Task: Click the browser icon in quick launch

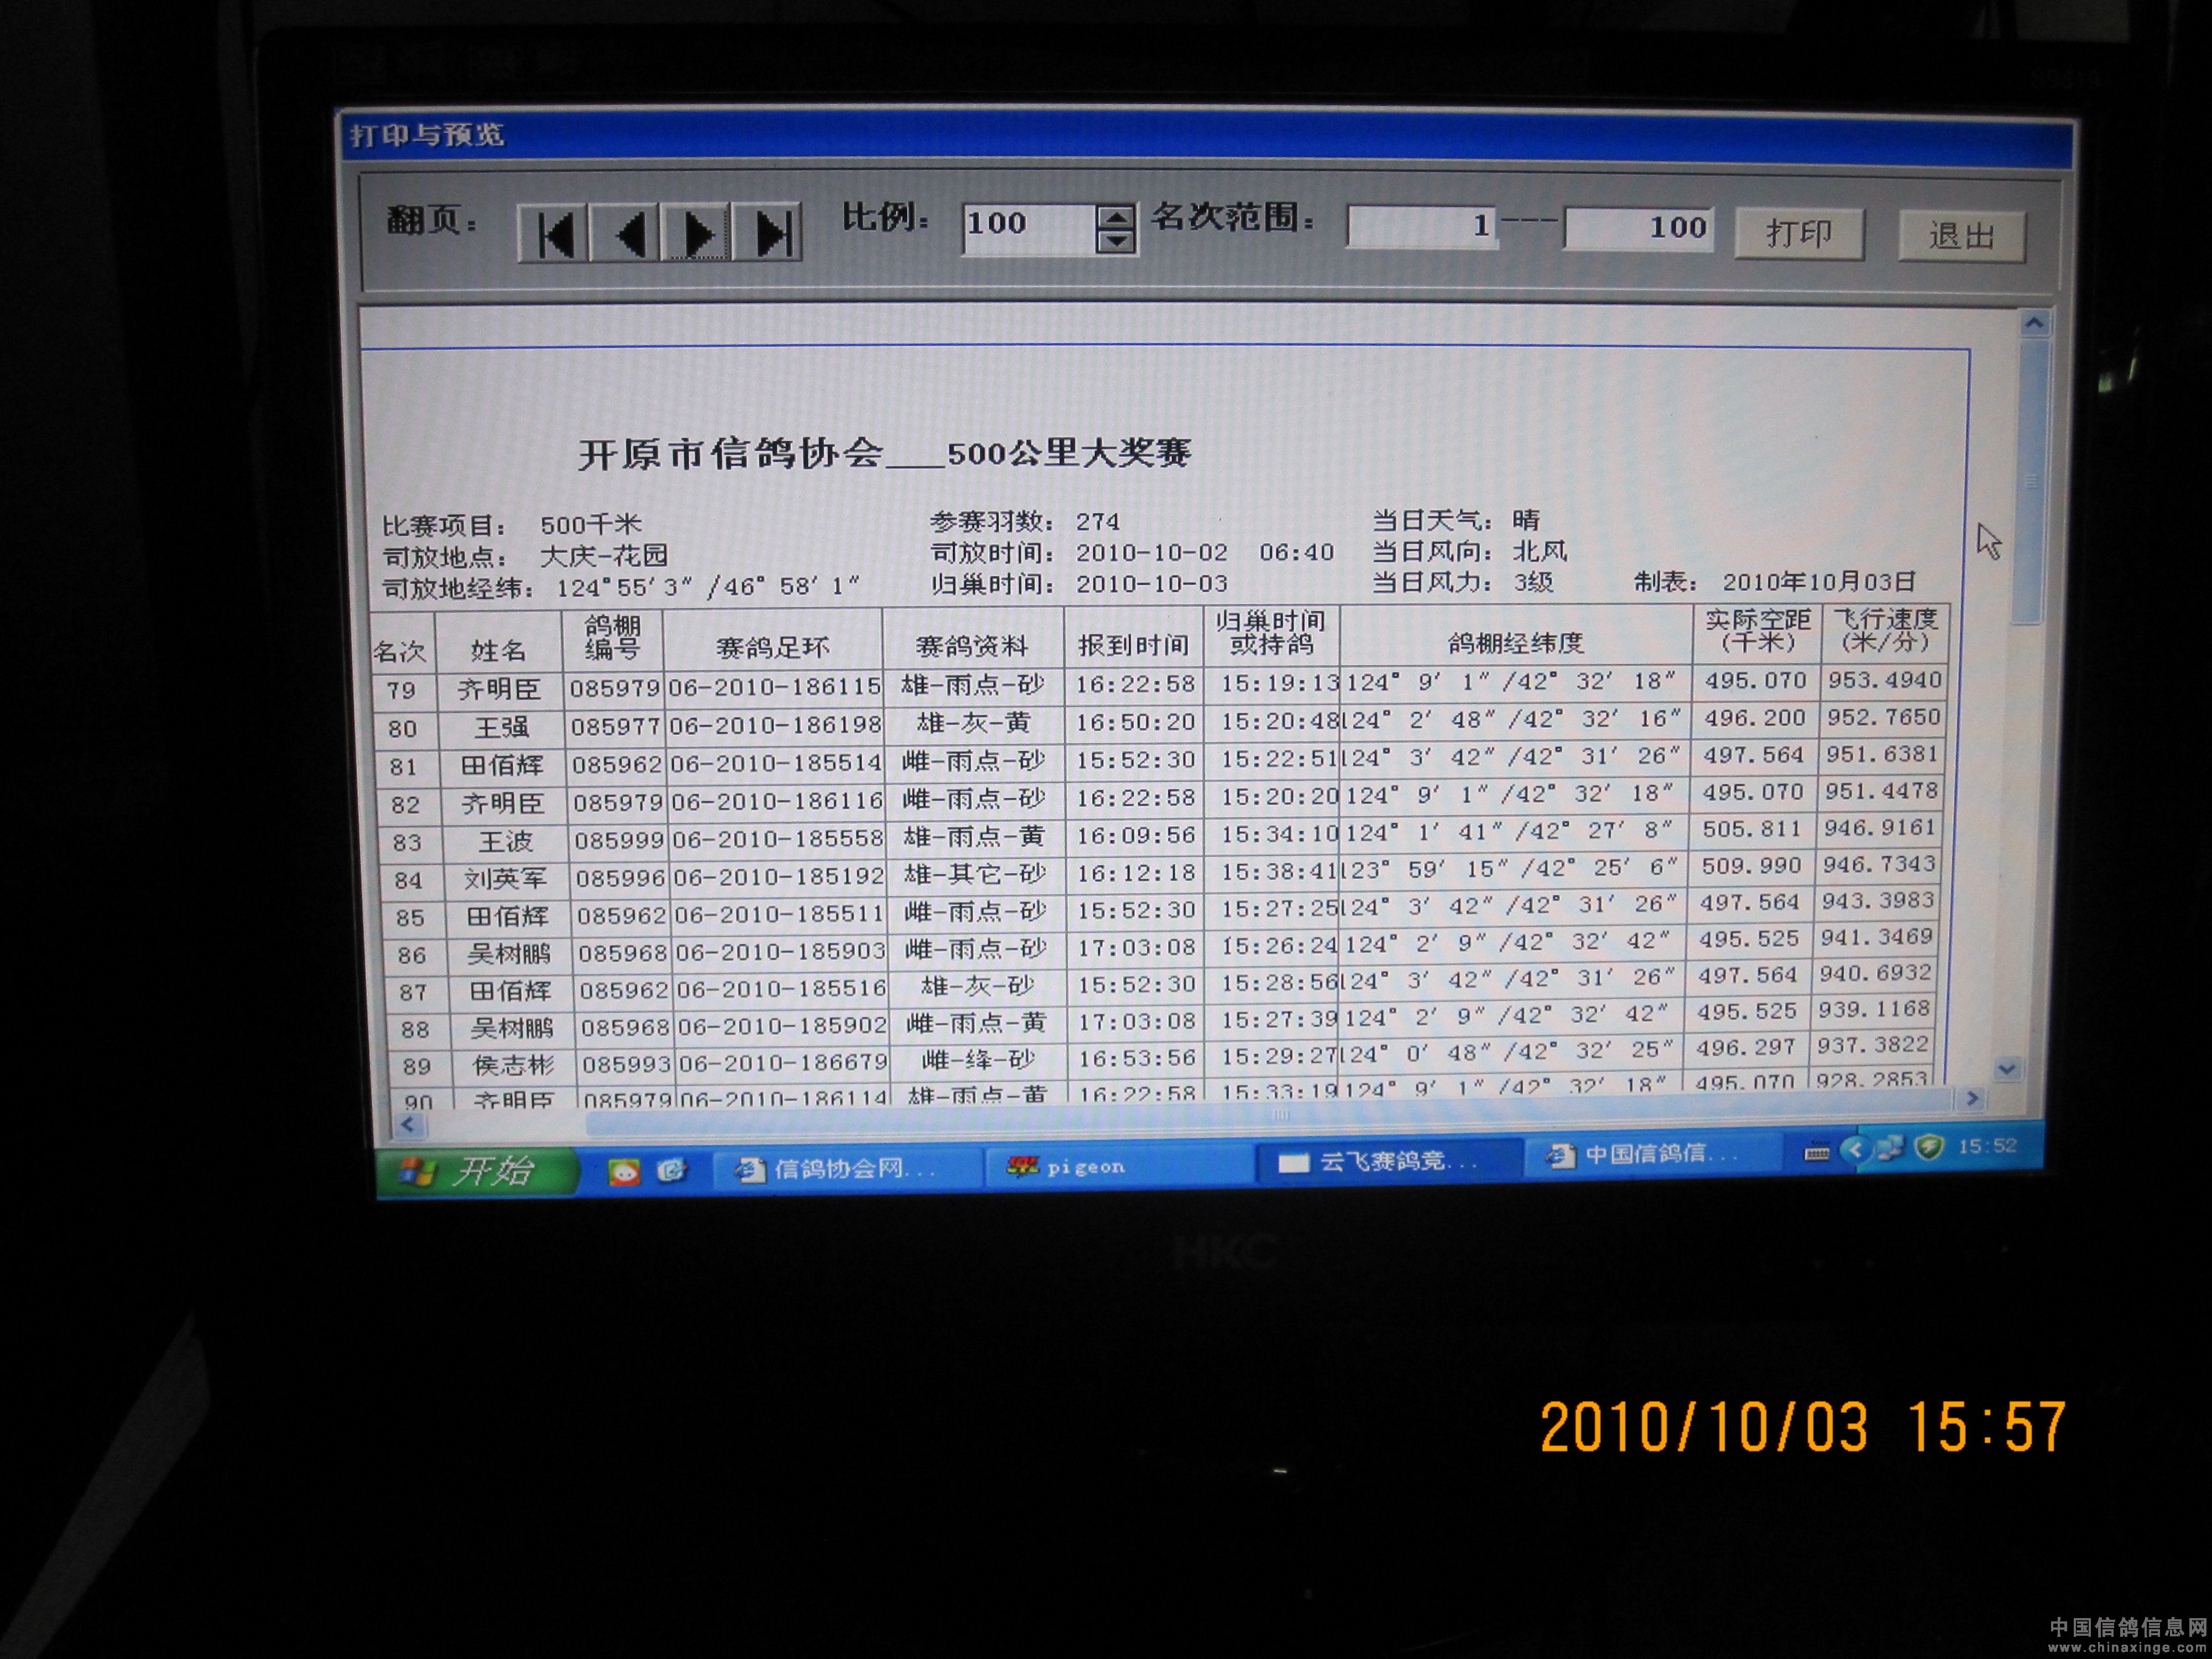Action: tap(672, 1169)
